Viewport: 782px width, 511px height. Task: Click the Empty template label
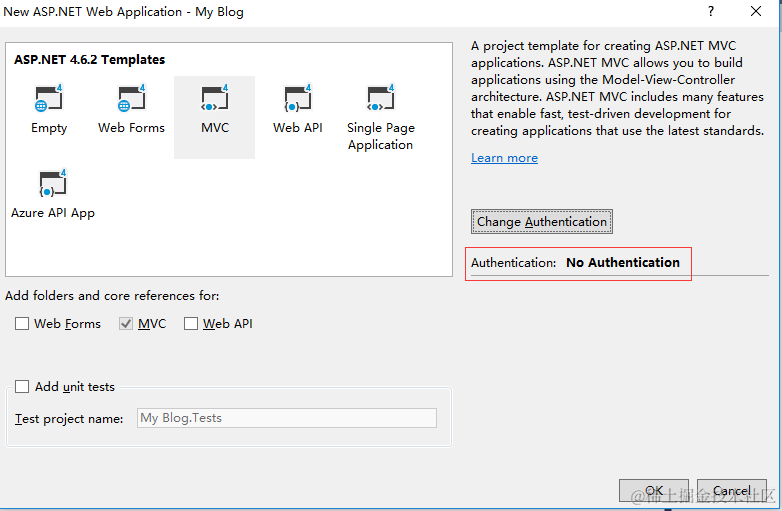pos(49,128)
